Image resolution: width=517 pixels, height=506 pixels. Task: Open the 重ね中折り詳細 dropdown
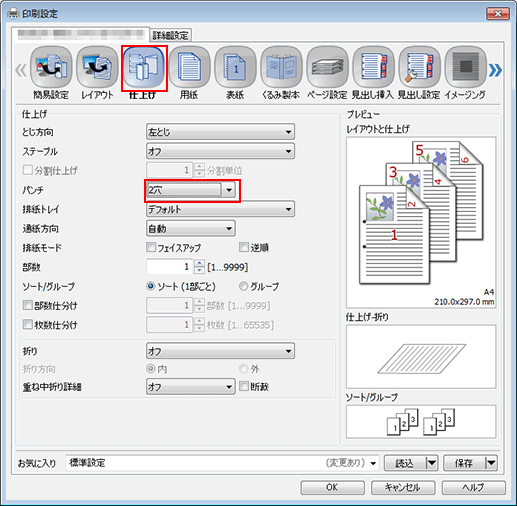tap(191, 387)
